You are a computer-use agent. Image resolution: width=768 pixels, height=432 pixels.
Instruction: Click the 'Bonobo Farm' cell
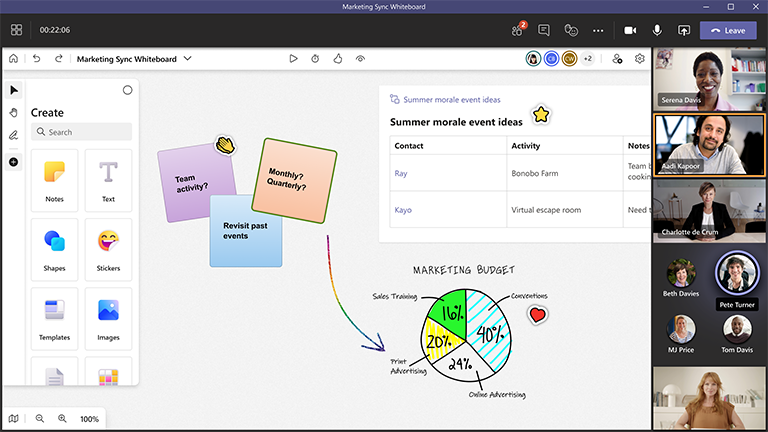coord(565,173)
